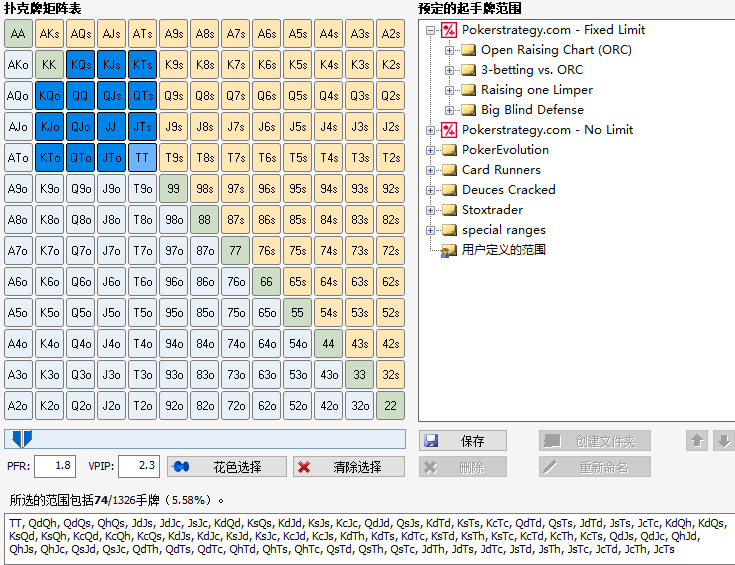This screenshot has width=735, height=565.
Task: Expand the Open Raising Chart (ORC) folder
Action: 449,50
